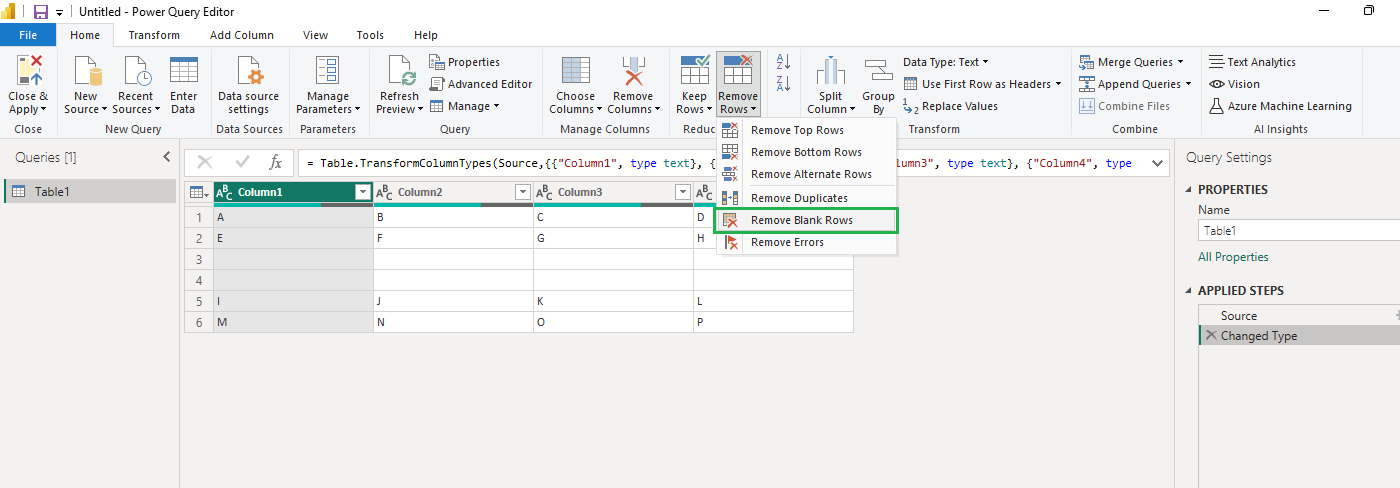The width and height of the screenshot is (1400, 488).
Task: Delete the Changed Type step
Action: (x=1211, y=336)
